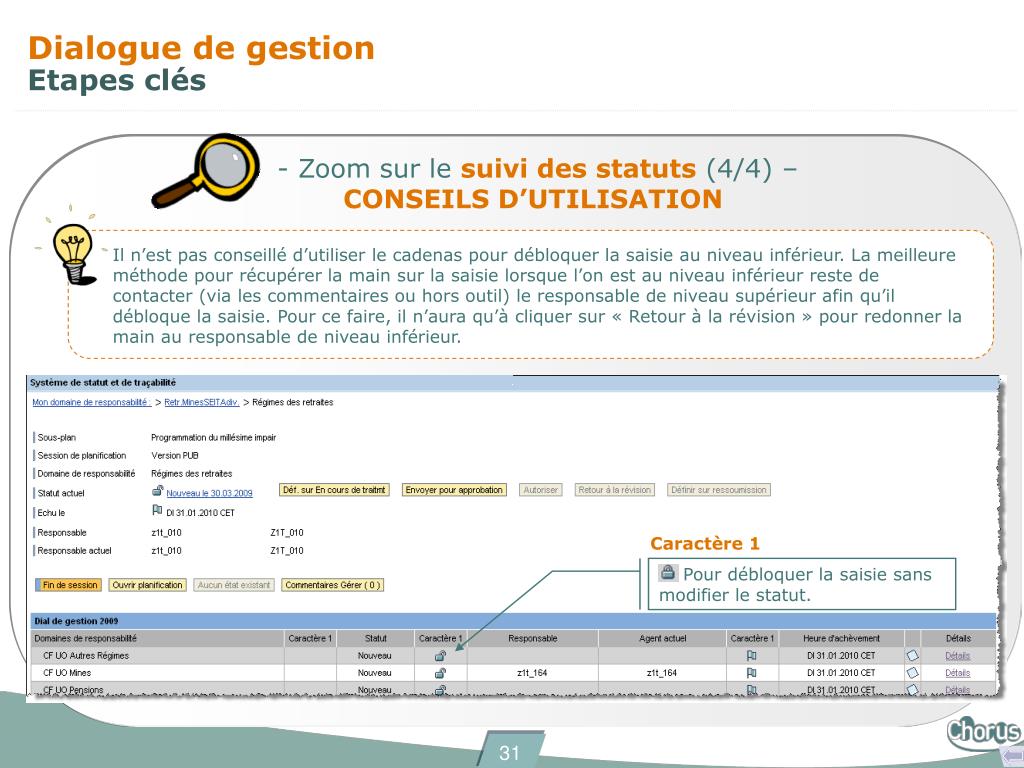Click the greyed Autoriser button
This screenshot has height=768, width=1024.
[x=541, y=490]
